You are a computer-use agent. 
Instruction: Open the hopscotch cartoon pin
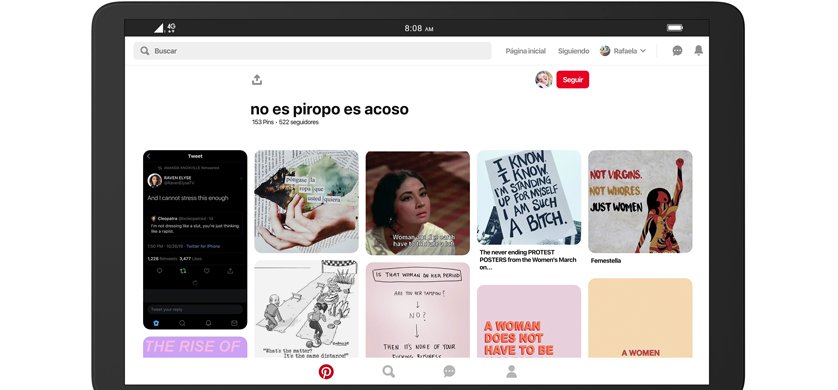(306, 309)
